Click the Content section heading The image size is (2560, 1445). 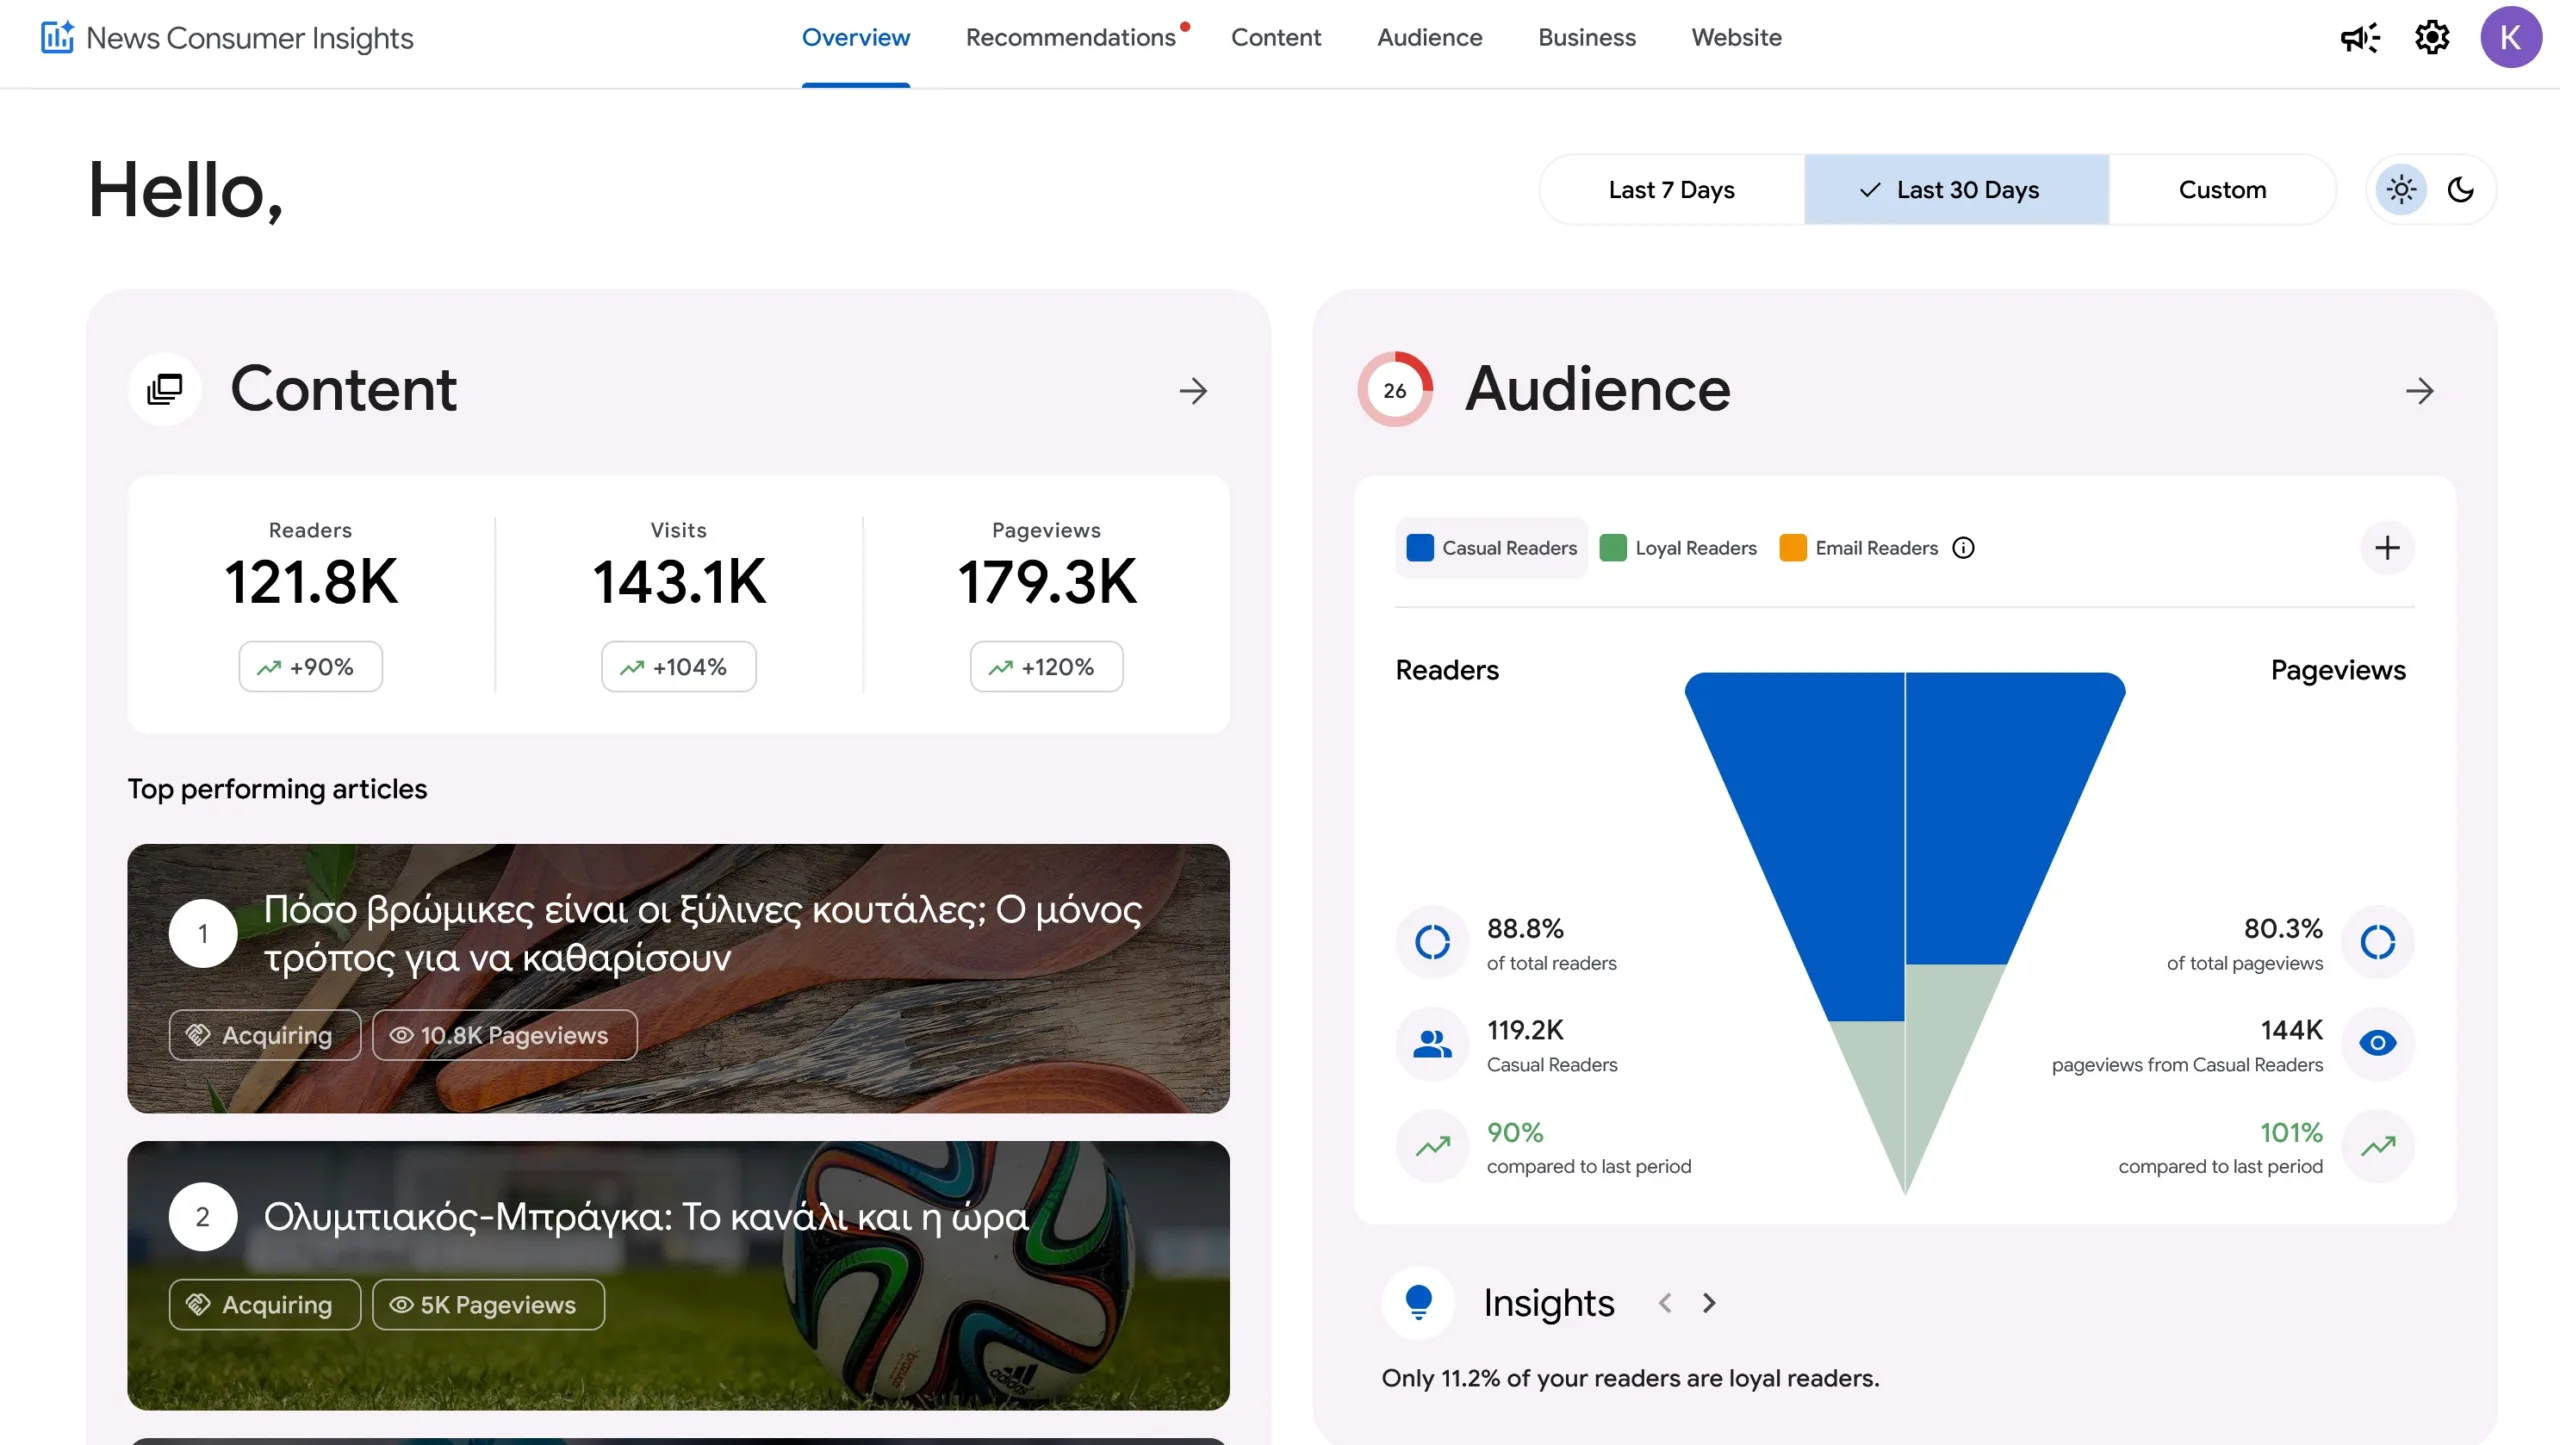click(x=343, y=389)
